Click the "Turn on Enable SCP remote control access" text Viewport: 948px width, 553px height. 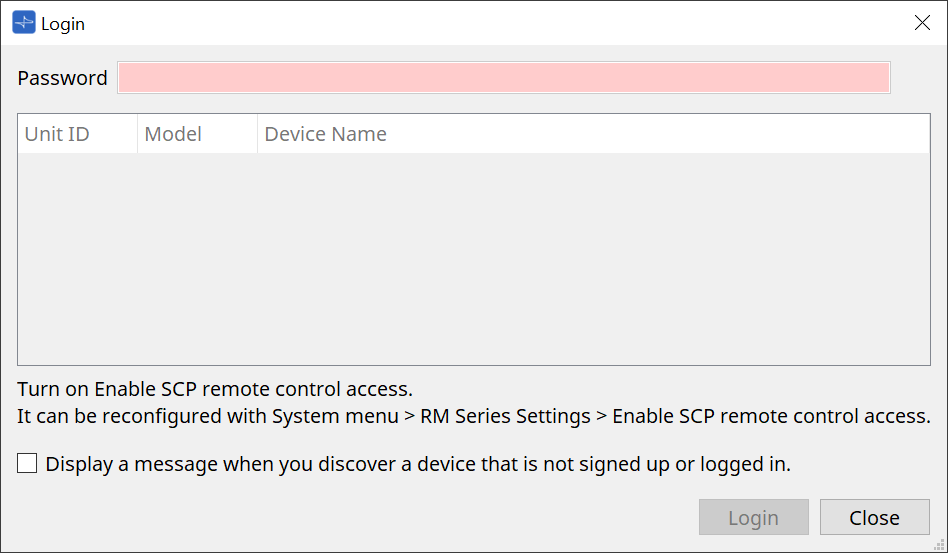point(215,388)
